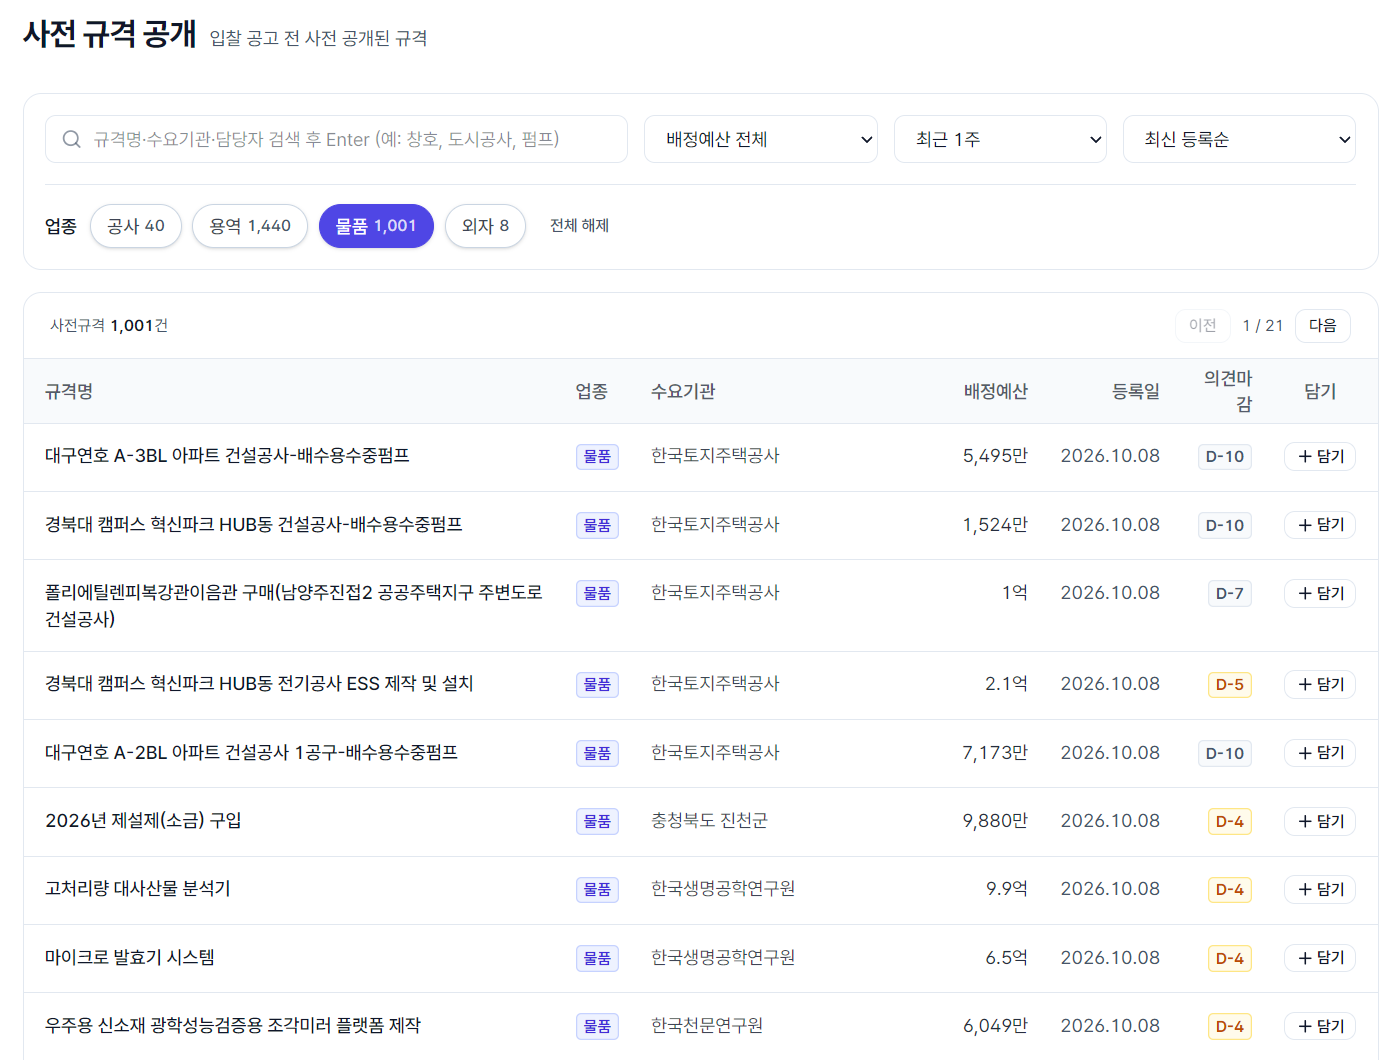Click the 규격명 column header
This screenshot has width=1400, height=1060.
[x=69, y=392]
